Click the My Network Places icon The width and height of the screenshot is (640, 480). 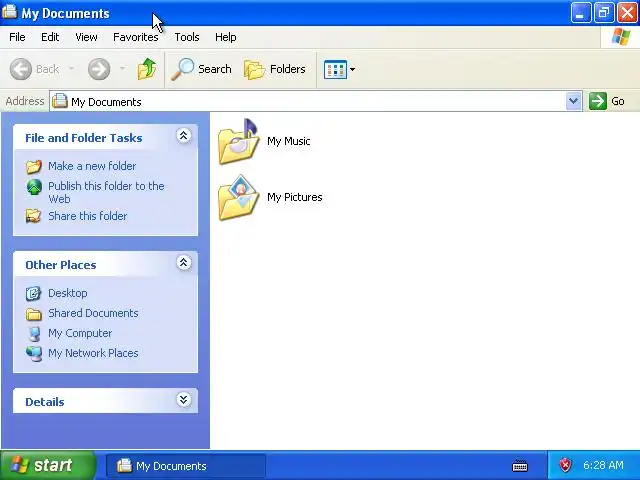click(34, 353)
